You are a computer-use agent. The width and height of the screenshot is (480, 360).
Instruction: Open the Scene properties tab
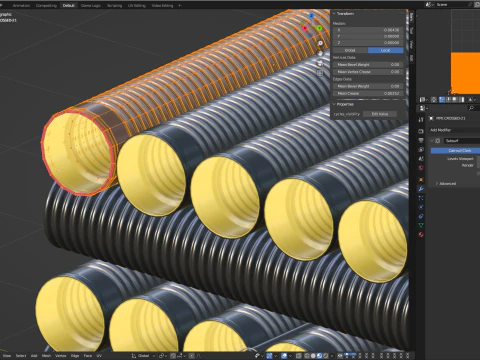pos(421,159)
